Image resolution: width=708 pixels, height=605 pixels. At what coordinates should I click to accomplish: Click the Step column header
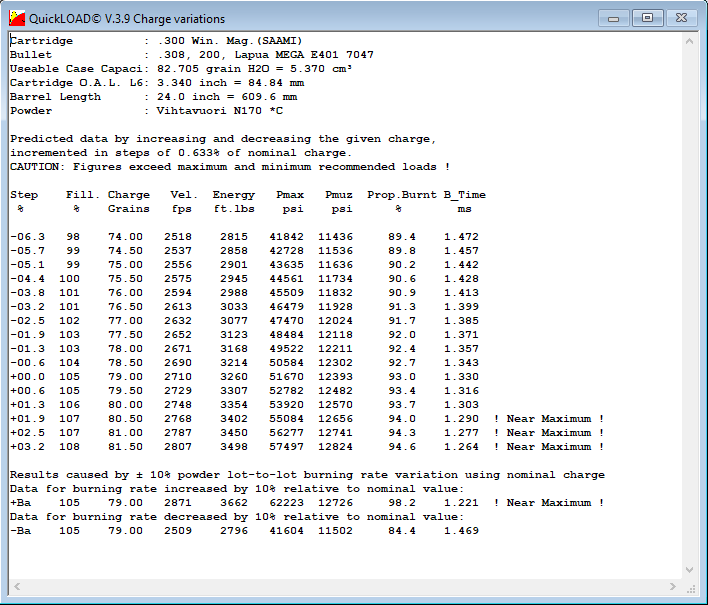pyautogui.click(x=24, y=195)
